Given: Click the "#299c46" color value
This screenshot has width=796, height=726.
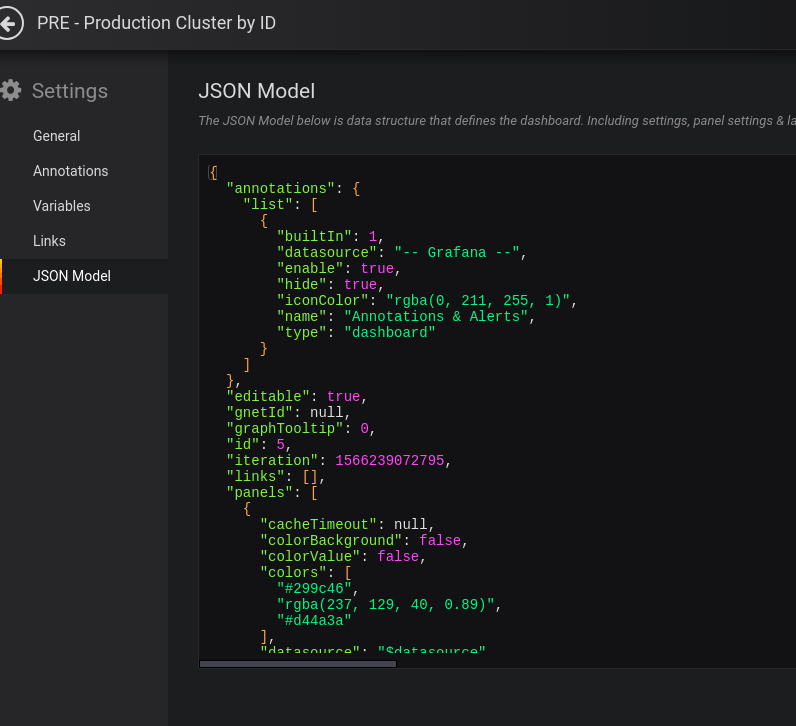Looking at the screenshot, I should [314, 588].
